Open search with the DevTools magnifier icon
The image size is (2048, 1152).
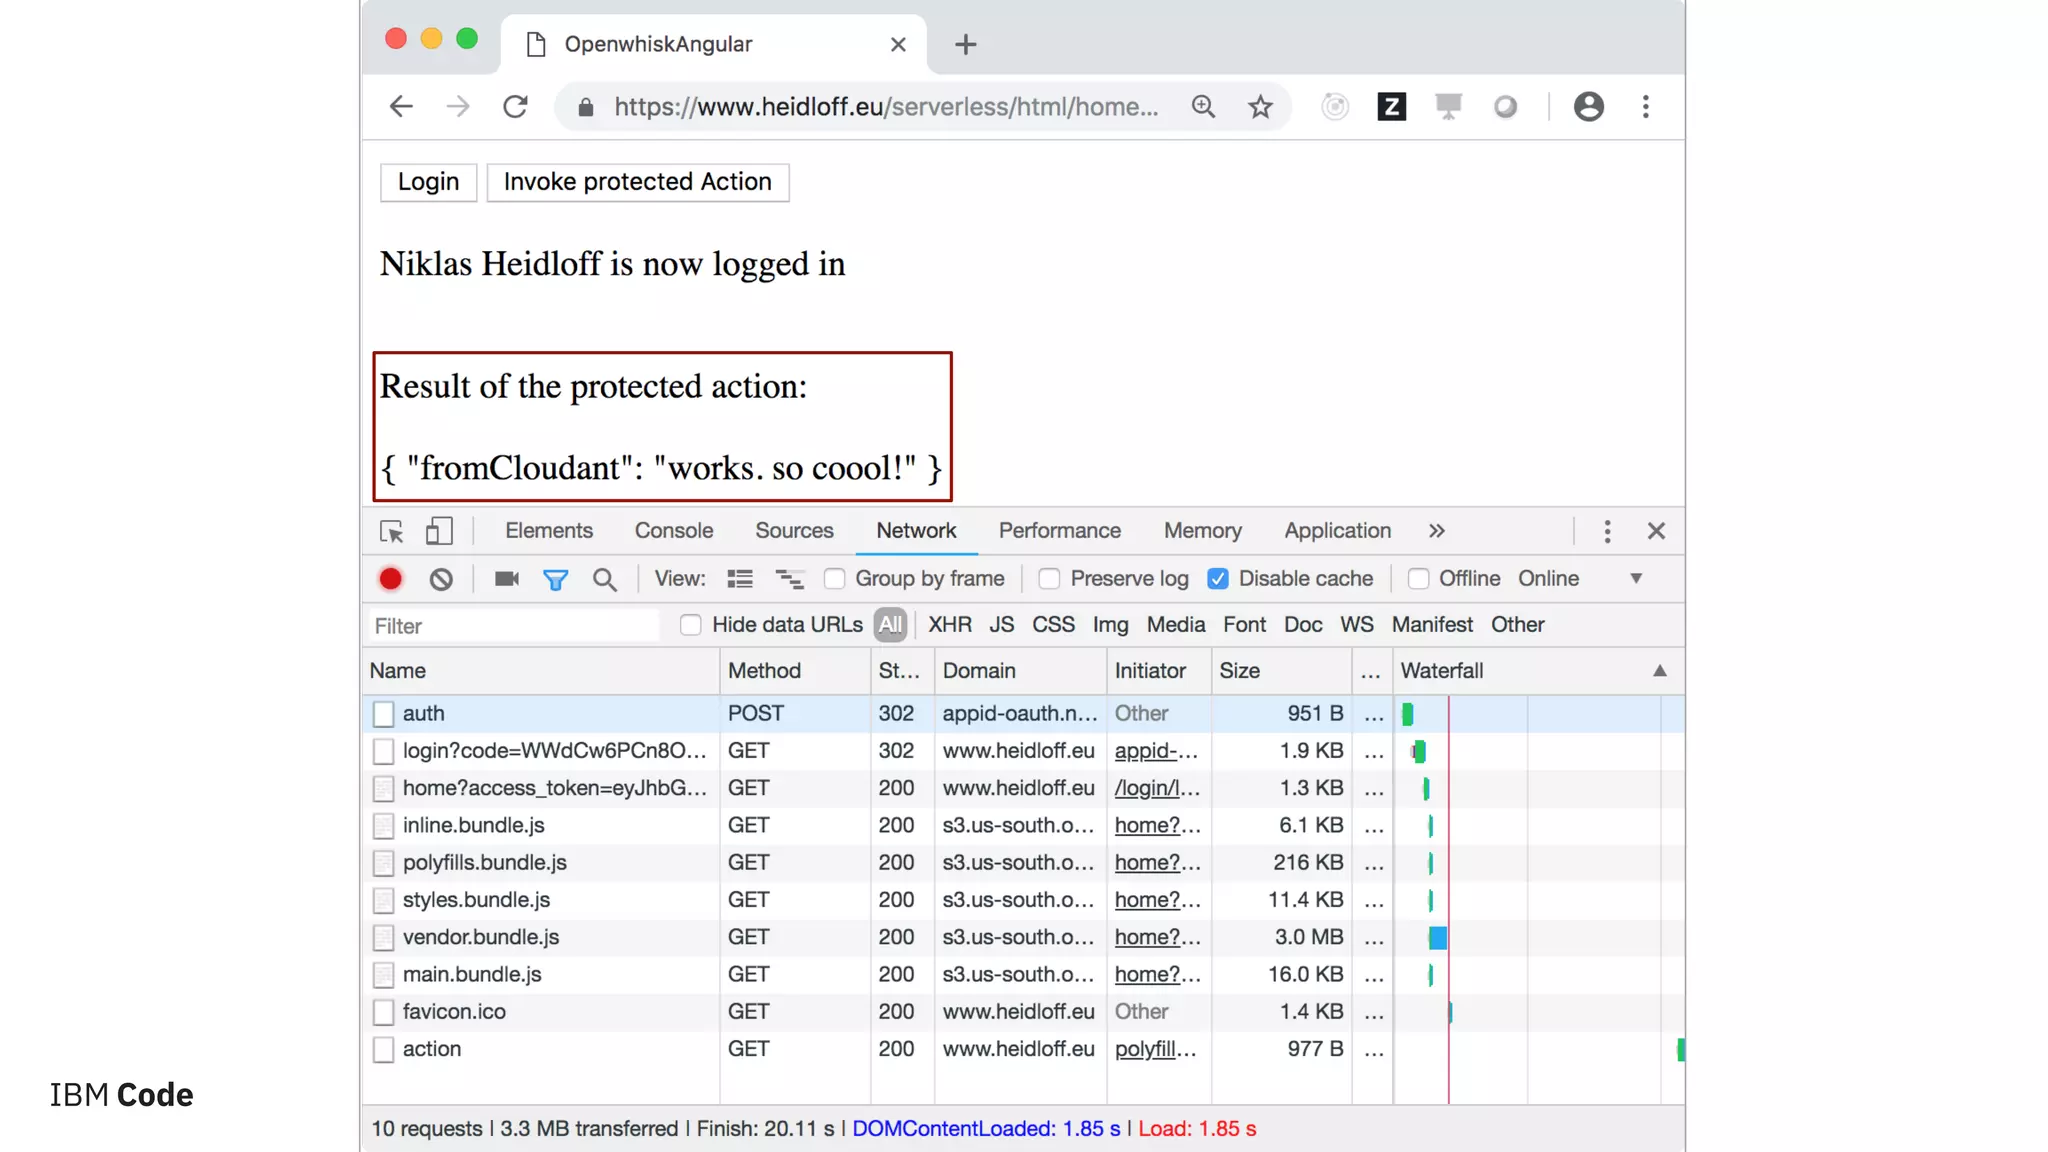(x=604, y=579)
